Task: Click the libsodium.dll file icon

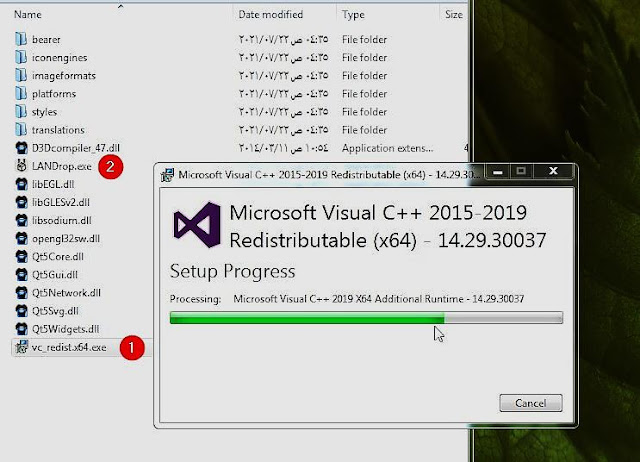Action: pos(21,220)
